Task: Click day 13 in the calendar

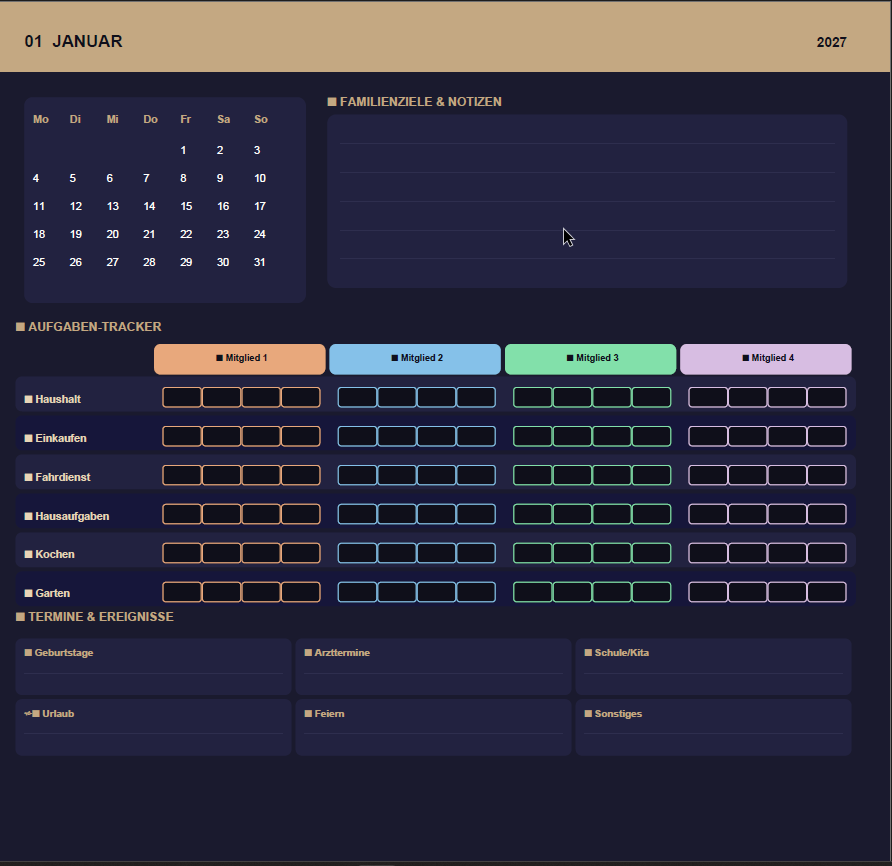Action: pos(113,206)
